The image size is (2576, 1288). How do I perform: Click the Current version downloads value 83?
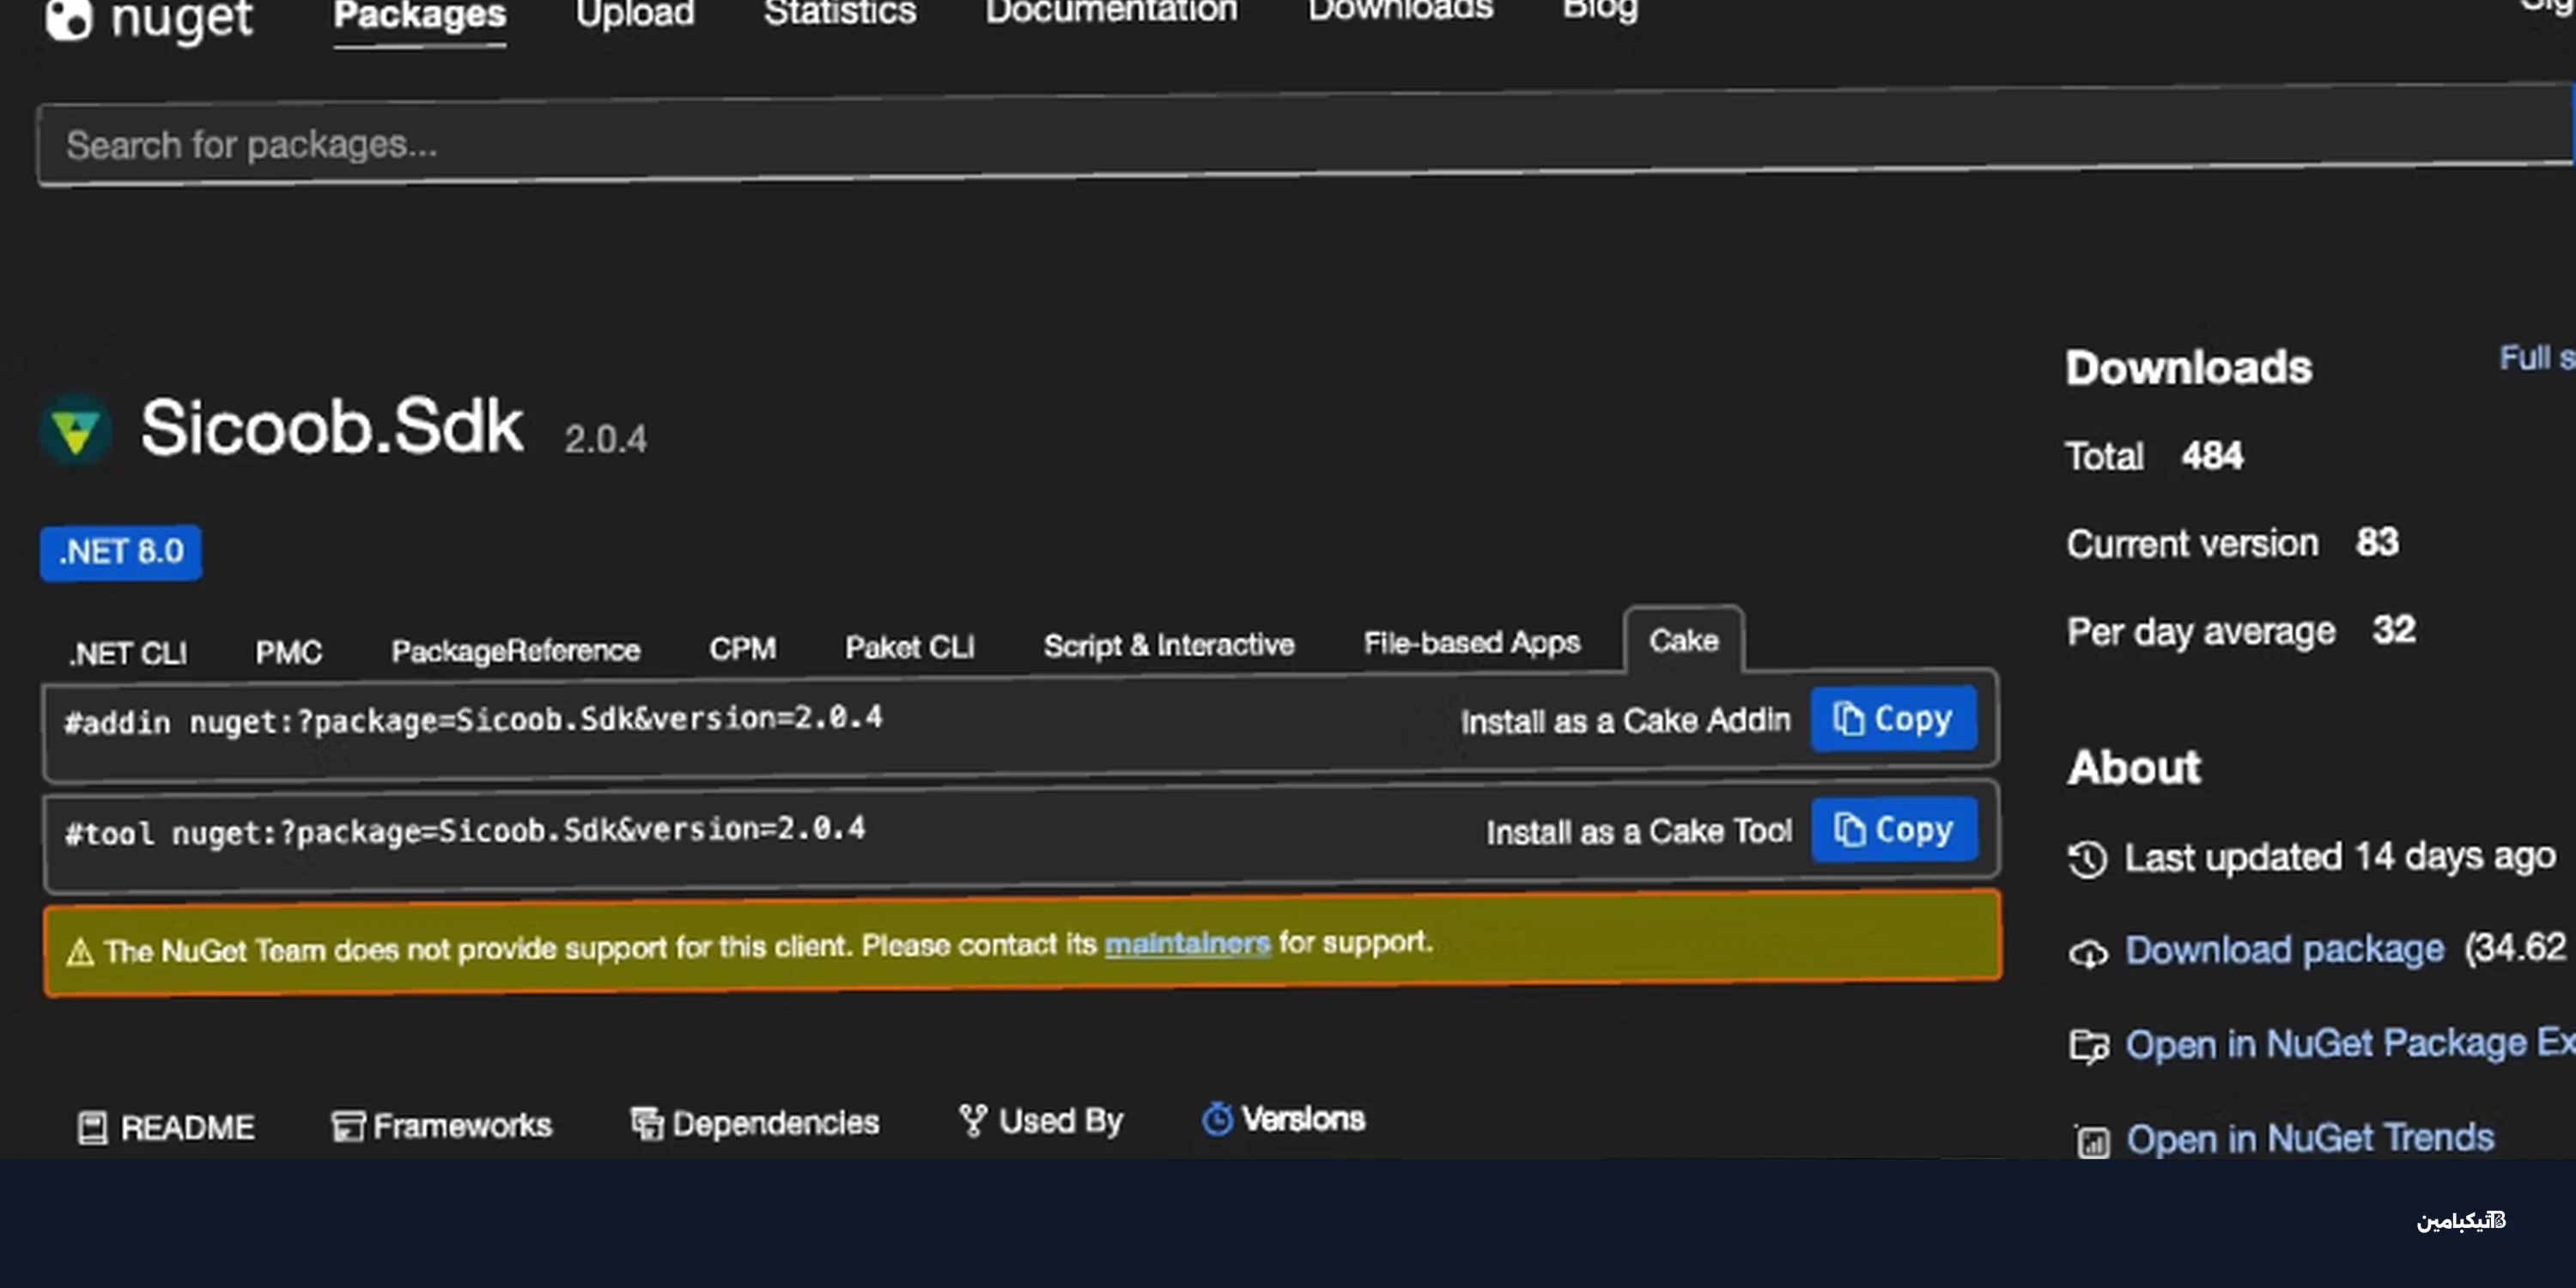[2377, 542]
